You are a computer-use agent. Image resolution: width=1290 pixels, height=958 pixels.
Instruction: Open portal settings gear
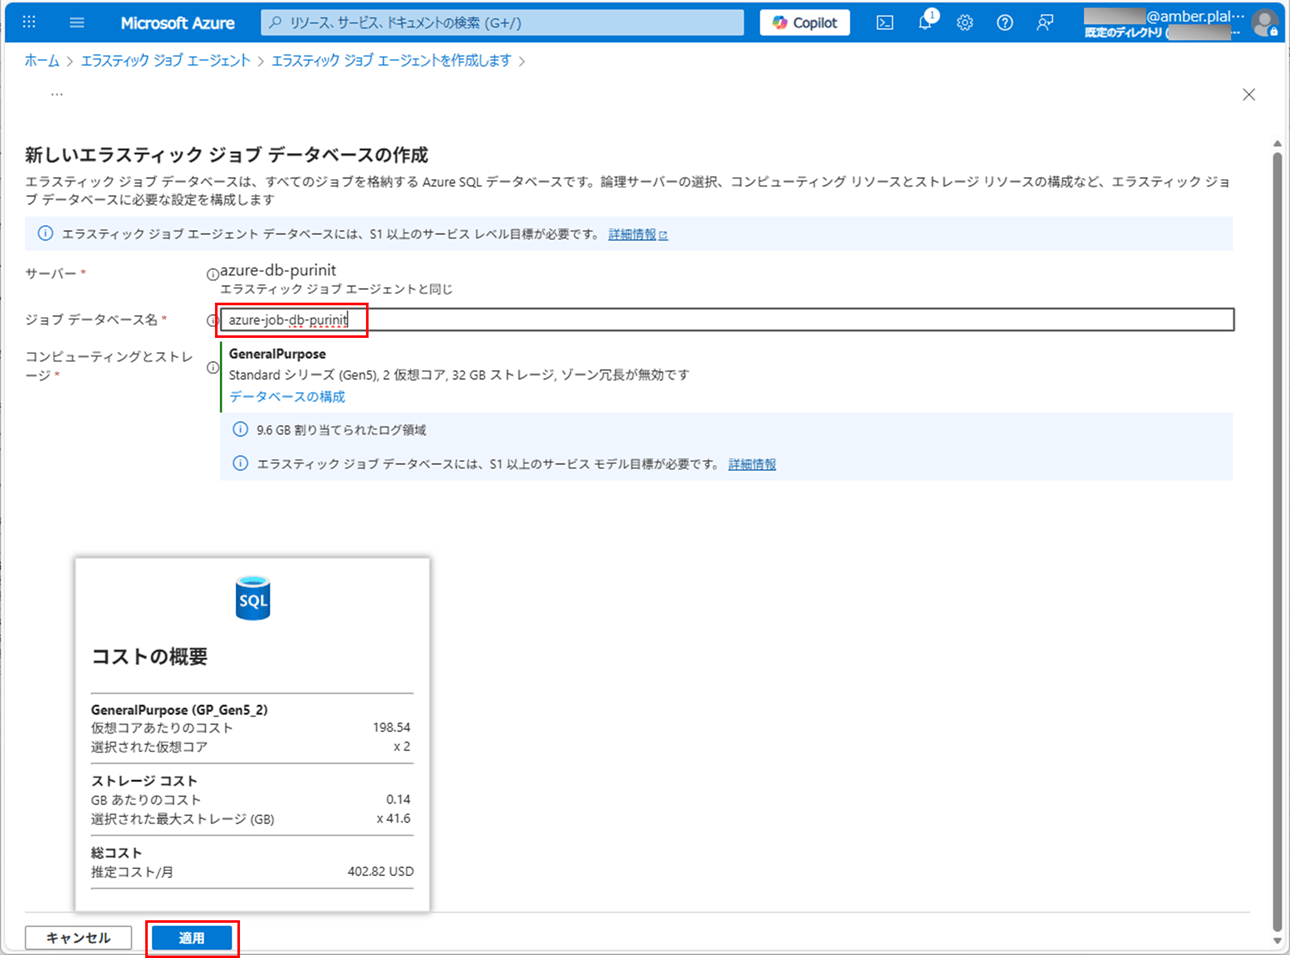click(x=965, y=22)
